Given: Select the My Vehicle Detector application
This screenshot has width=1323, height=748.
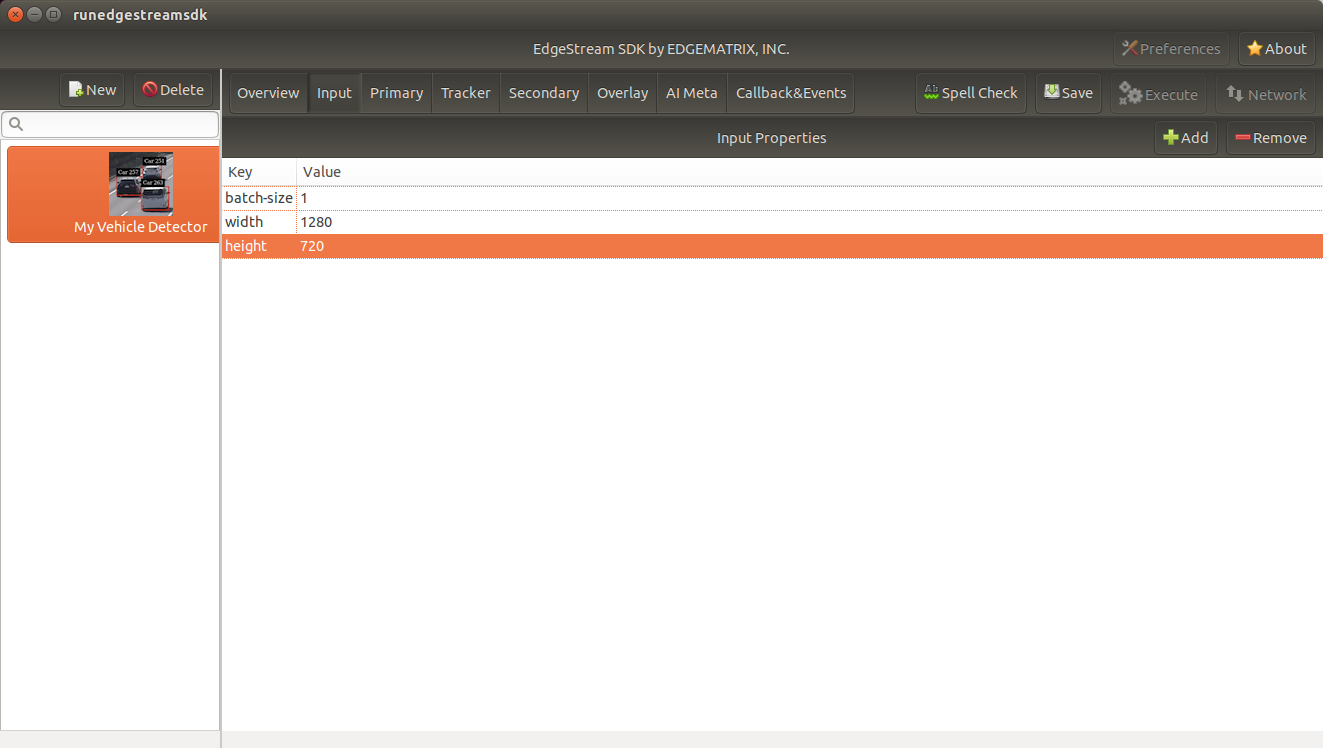Looking at the screenshot, I should 113,195.
